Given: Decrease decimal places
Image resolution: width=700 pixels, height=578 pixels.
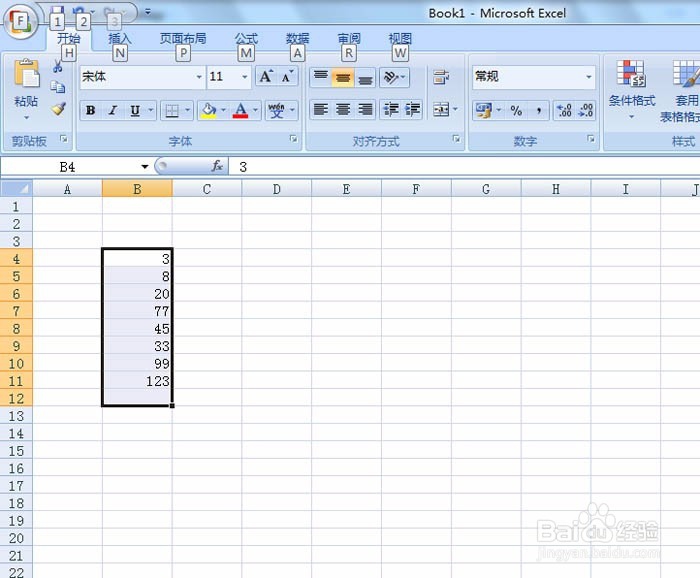Looking at the screenshot, I should click(x=586, y=110).
